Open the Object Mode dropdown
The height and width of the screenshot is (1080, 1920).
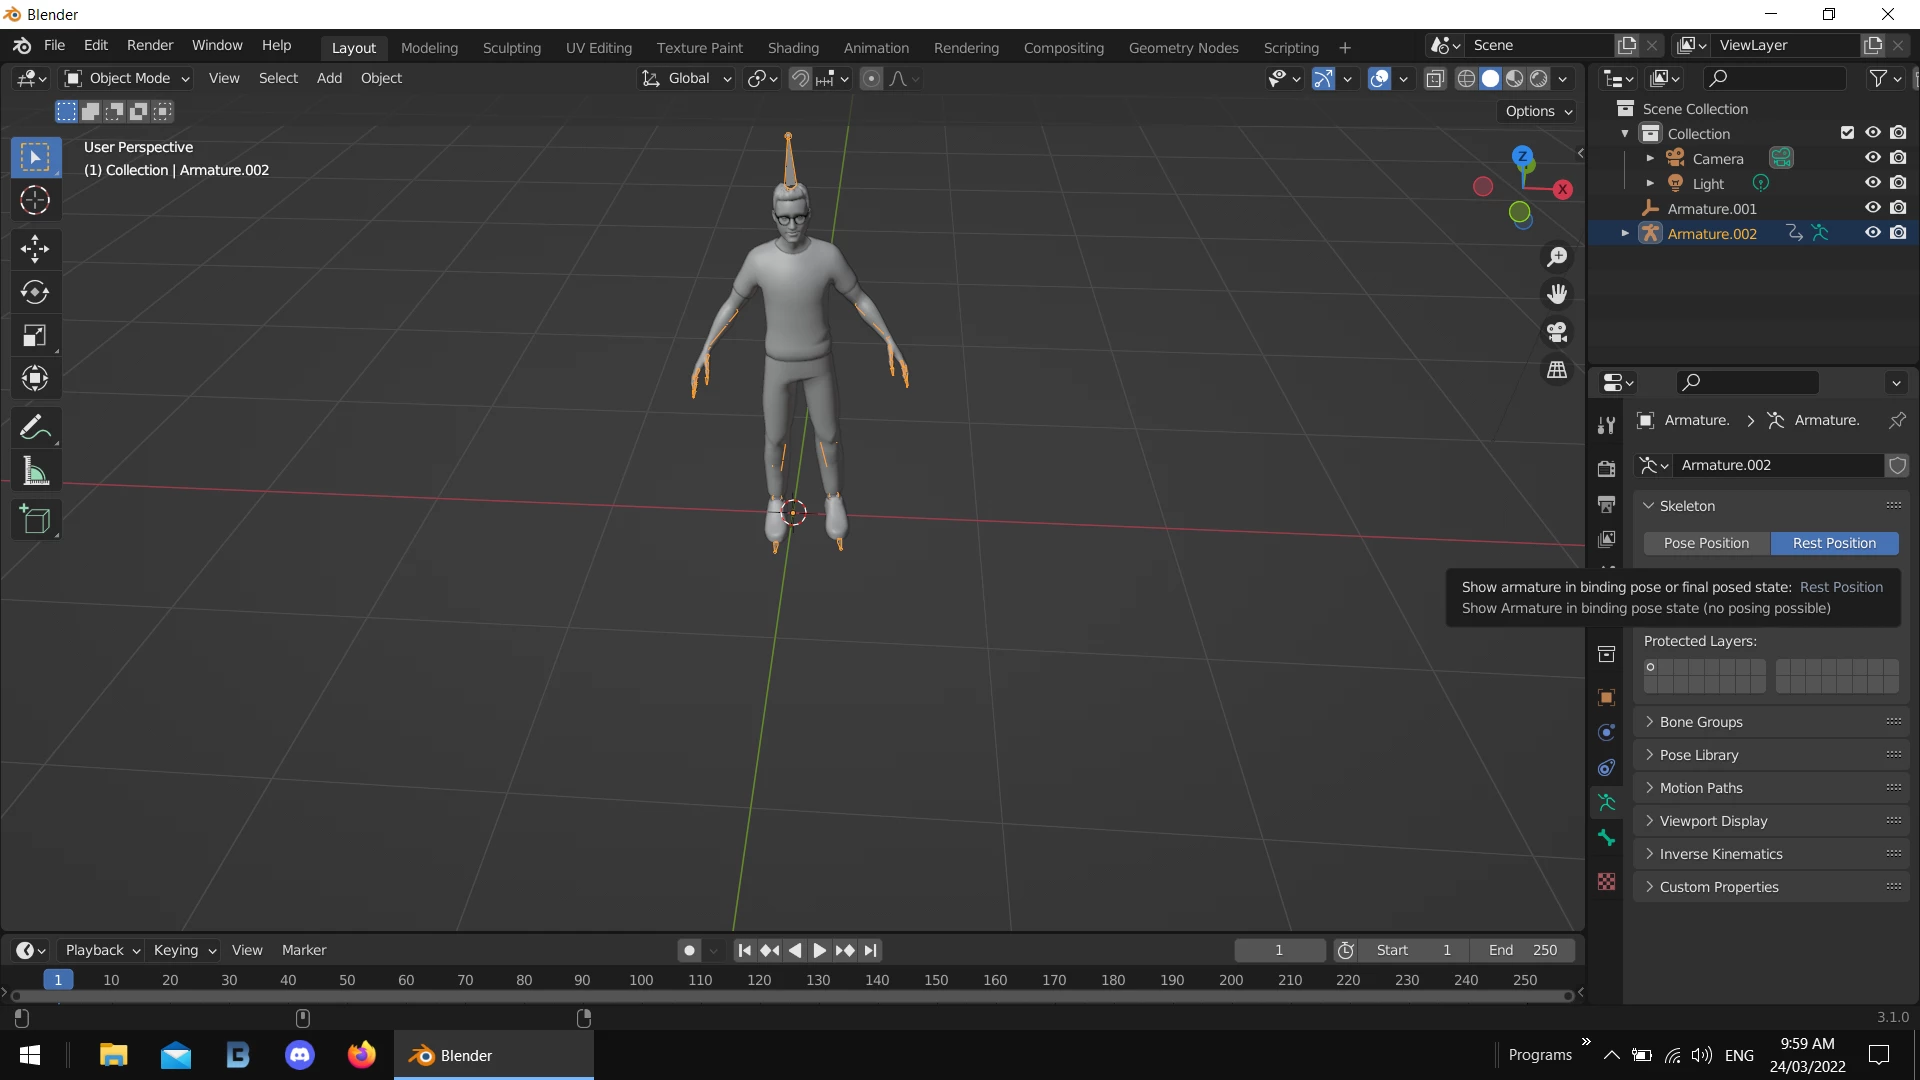127,78
